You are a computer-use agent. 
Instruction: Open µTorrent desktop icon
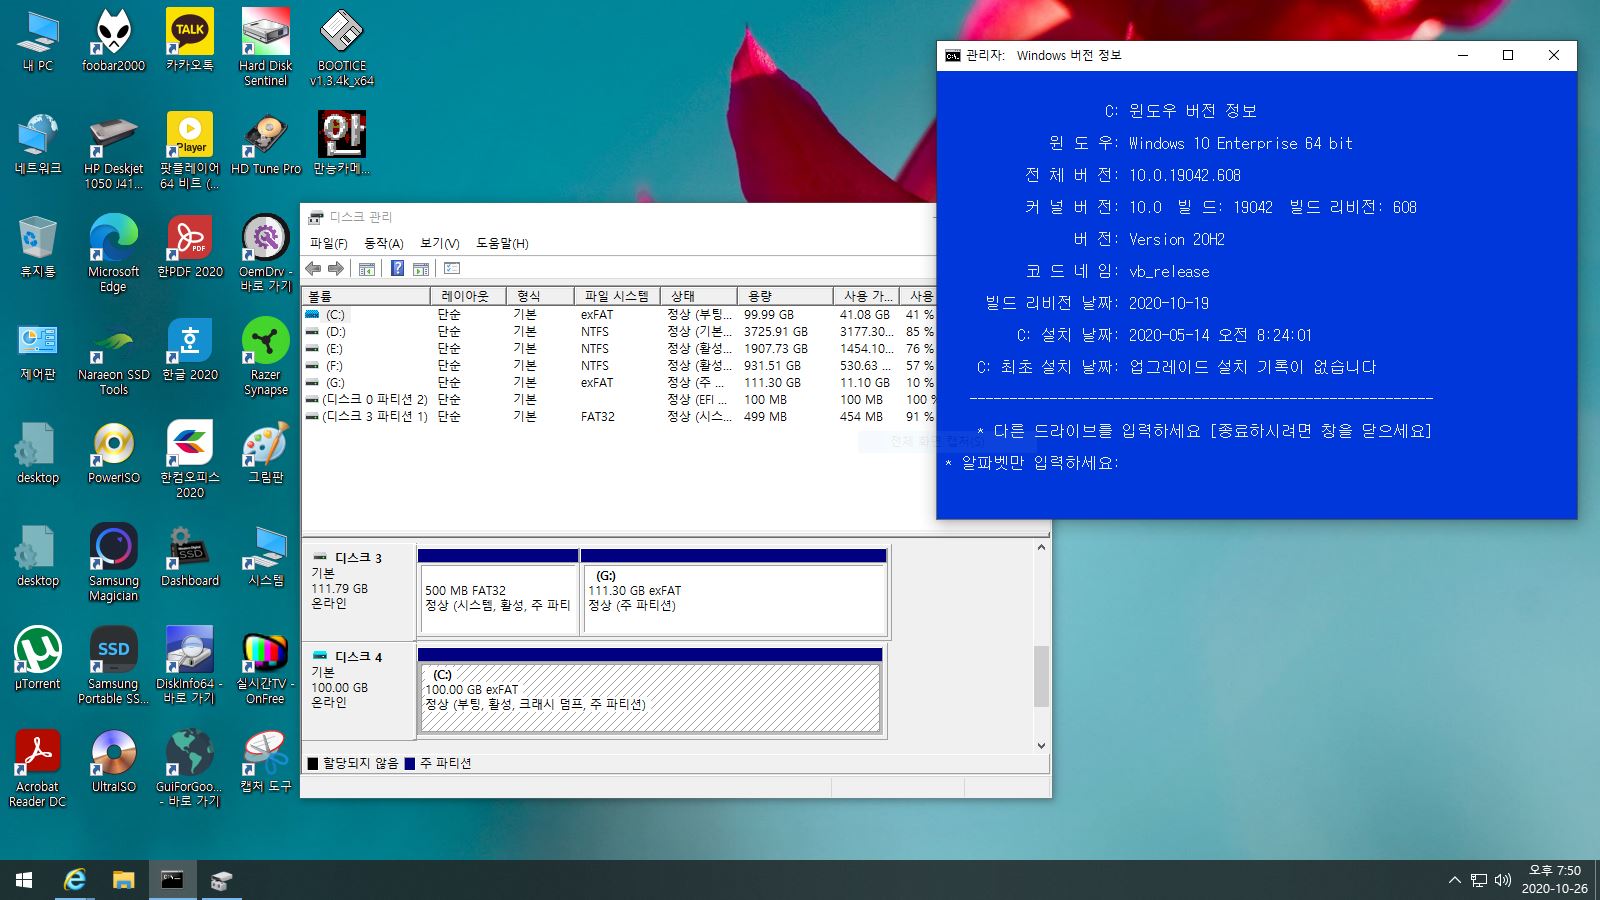tap(38, 659)
